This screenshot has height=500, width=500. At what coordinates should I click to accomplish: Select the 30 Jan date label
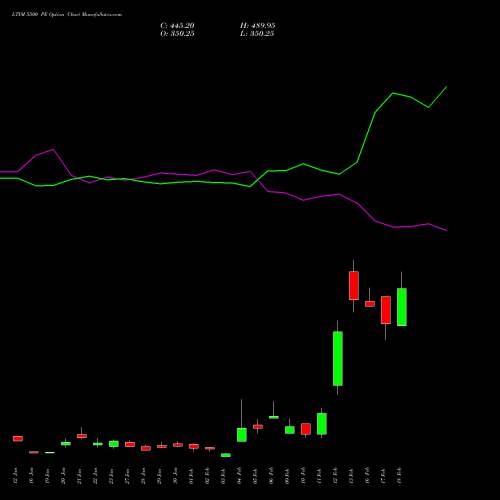(x=175, y=476)
